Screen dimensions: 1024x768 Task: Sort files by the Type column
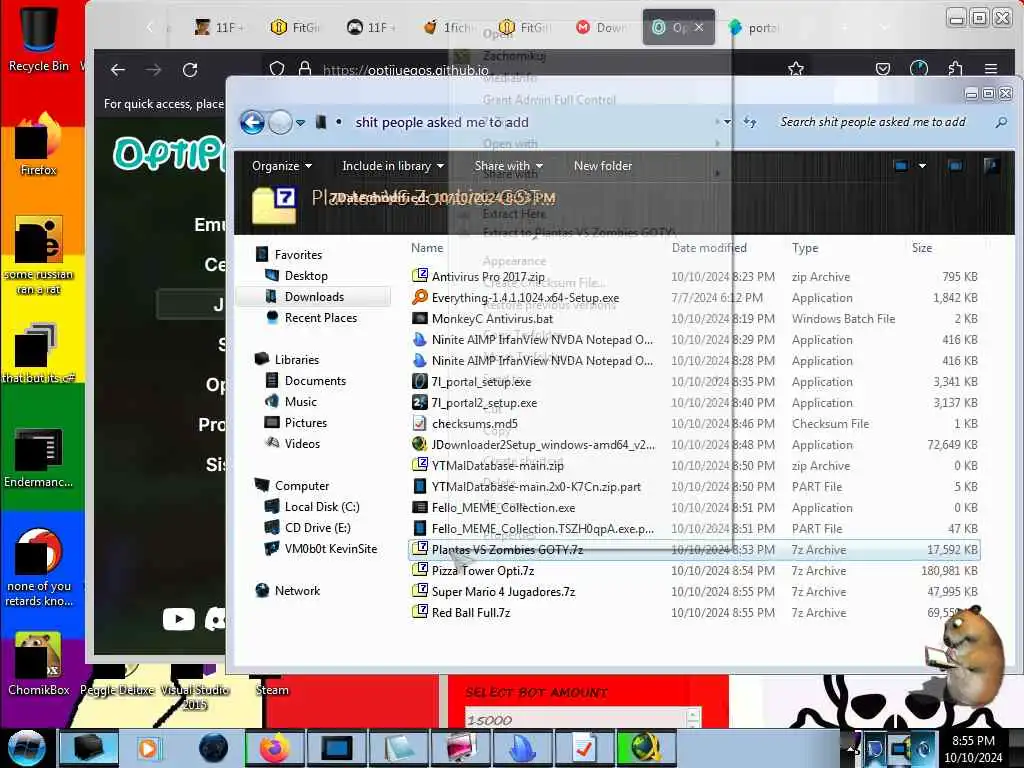point(805,248)
